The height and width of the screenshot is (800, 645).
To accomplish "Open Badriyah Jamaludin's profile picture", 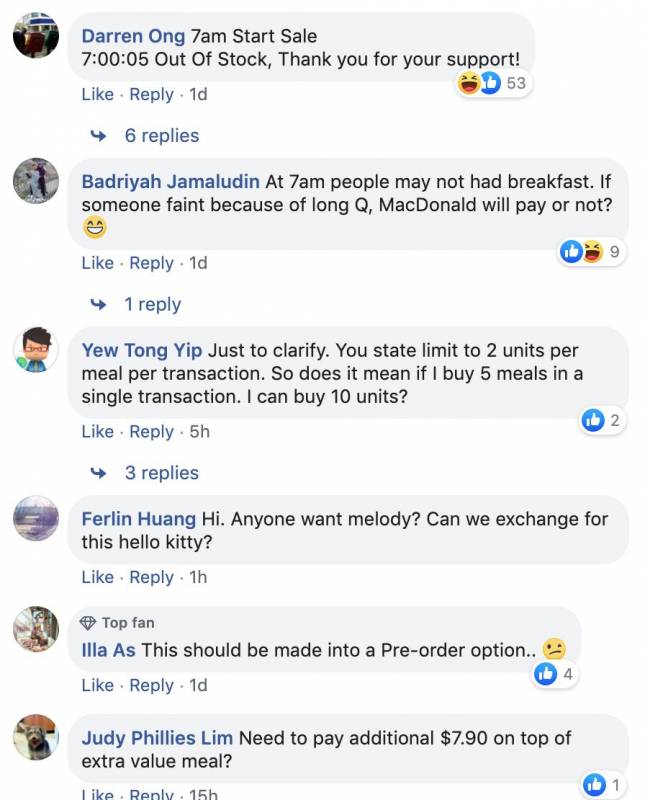I will [36, 181].
